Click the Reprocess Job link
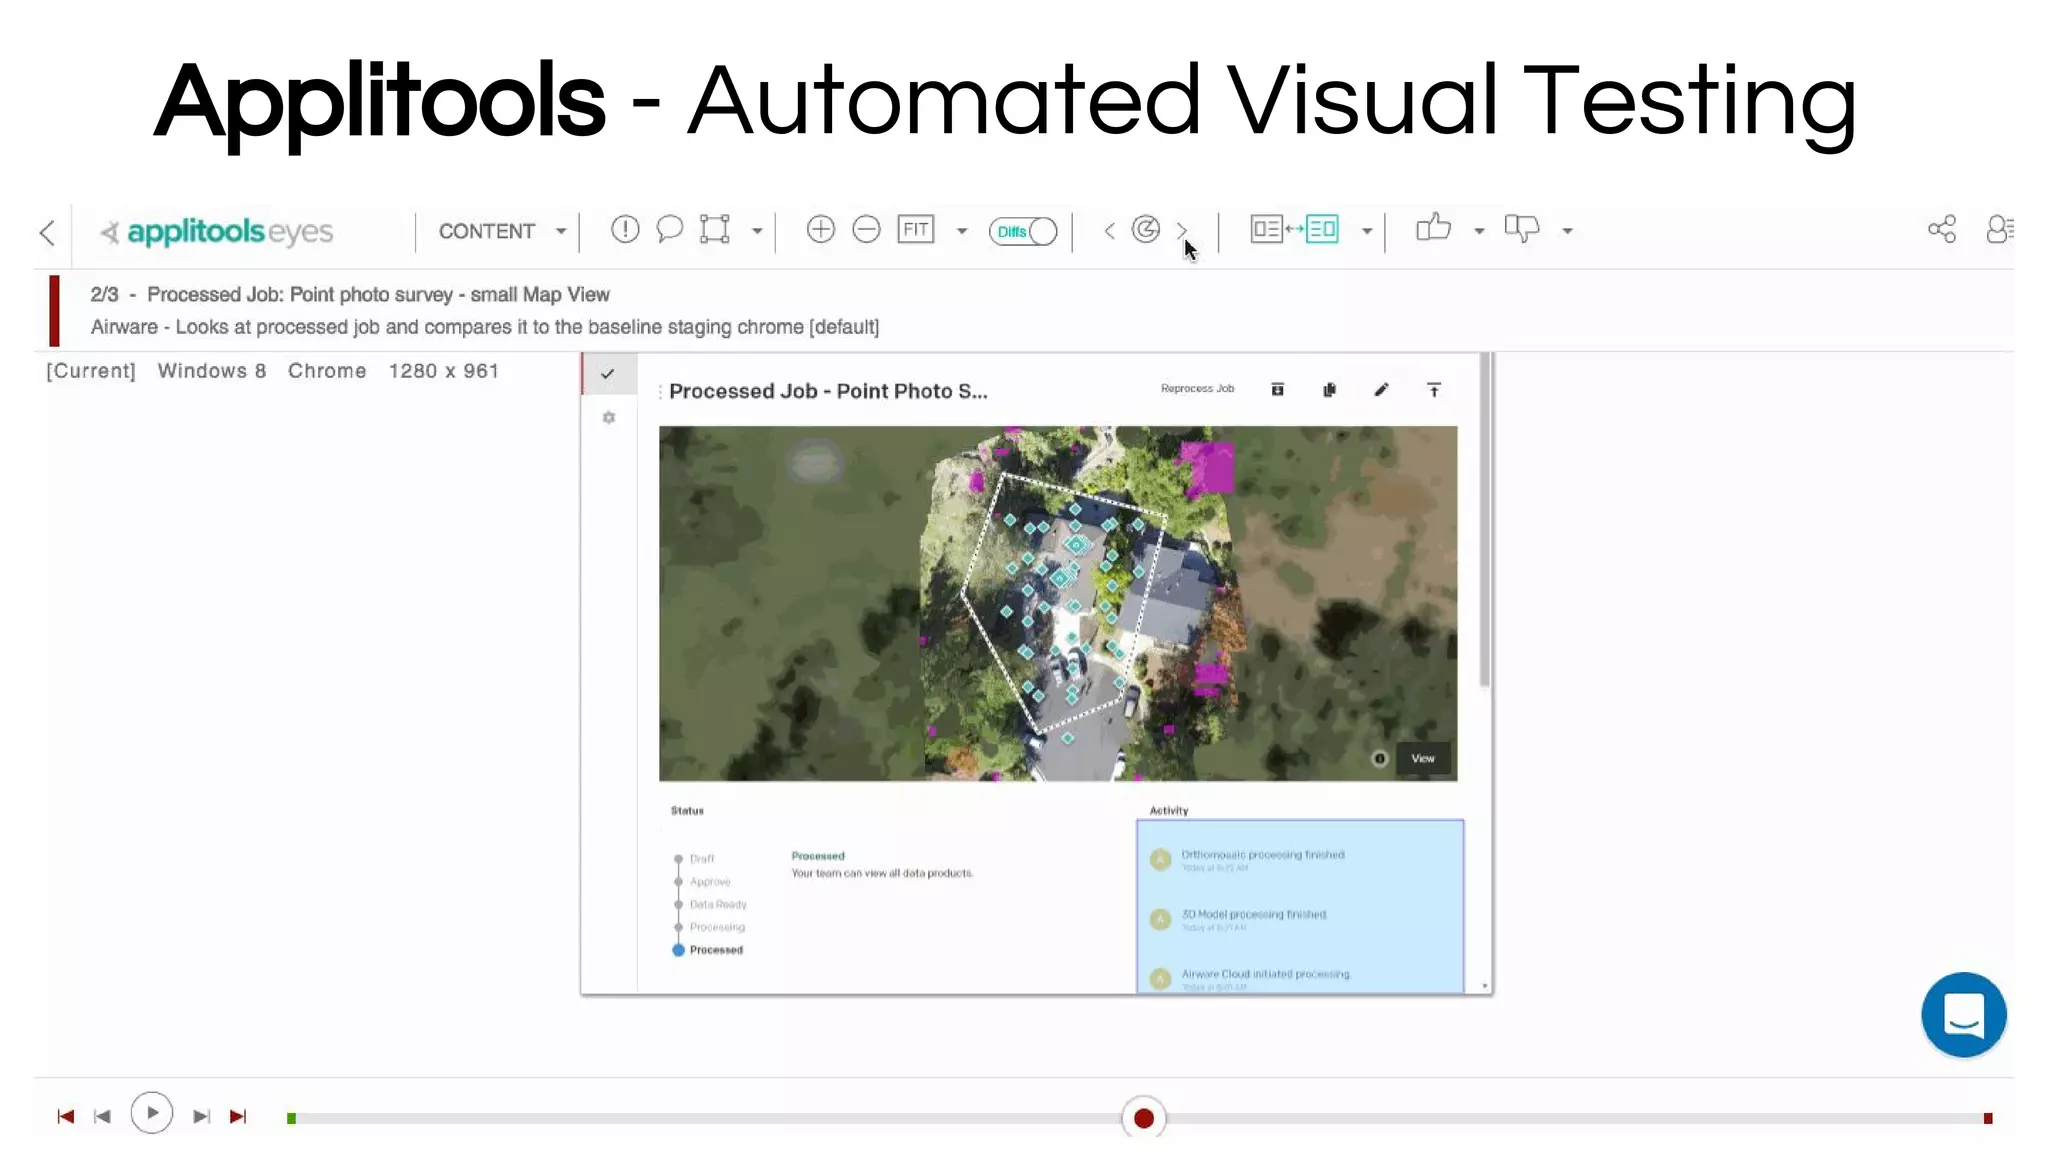2048x1152 pixels. point(1197,388)
